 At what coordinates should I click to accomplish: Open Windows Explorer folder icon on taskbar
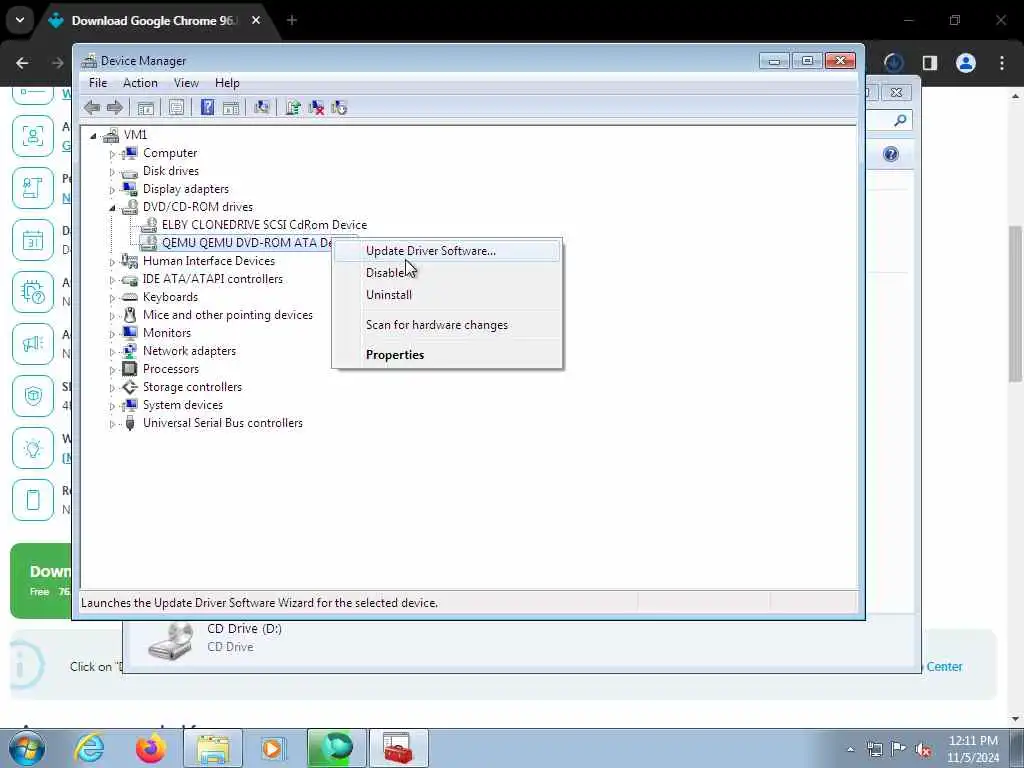pos(213,748)
